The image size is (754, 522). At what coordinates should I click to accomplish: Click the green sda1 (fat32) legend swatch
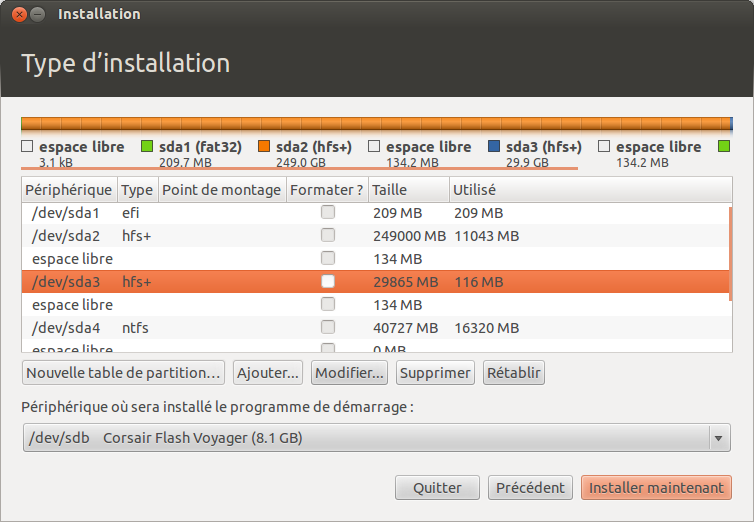(147, 147)
